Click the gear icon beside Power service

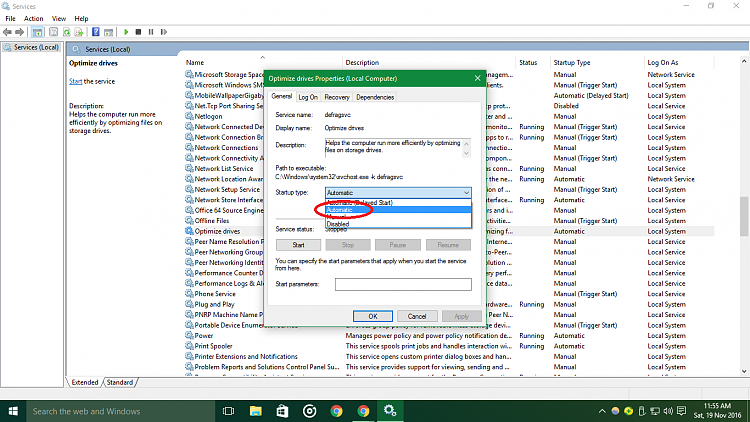(x=189, y=335)
